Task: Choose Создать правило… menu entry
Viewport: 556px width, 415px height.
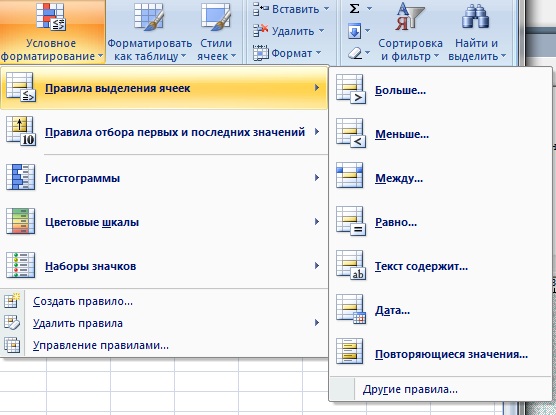Action: point(164,301)
